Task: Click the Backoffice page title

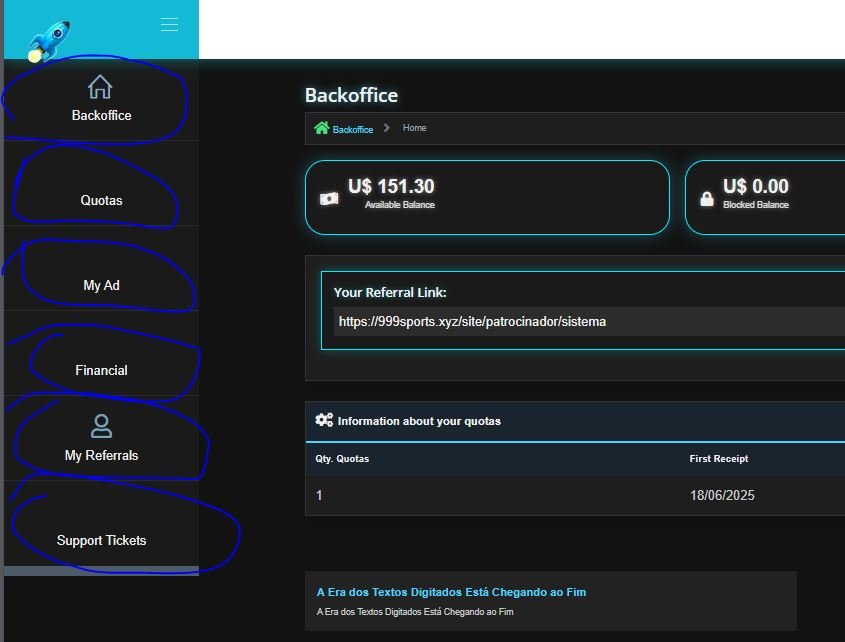Action: [x=351, y=95]
